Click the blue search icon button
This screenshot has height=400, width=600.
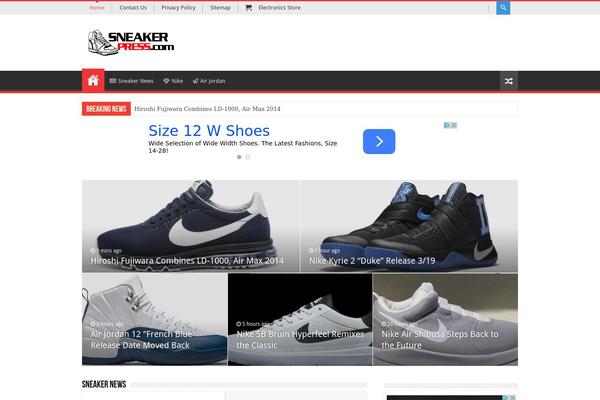503,8
